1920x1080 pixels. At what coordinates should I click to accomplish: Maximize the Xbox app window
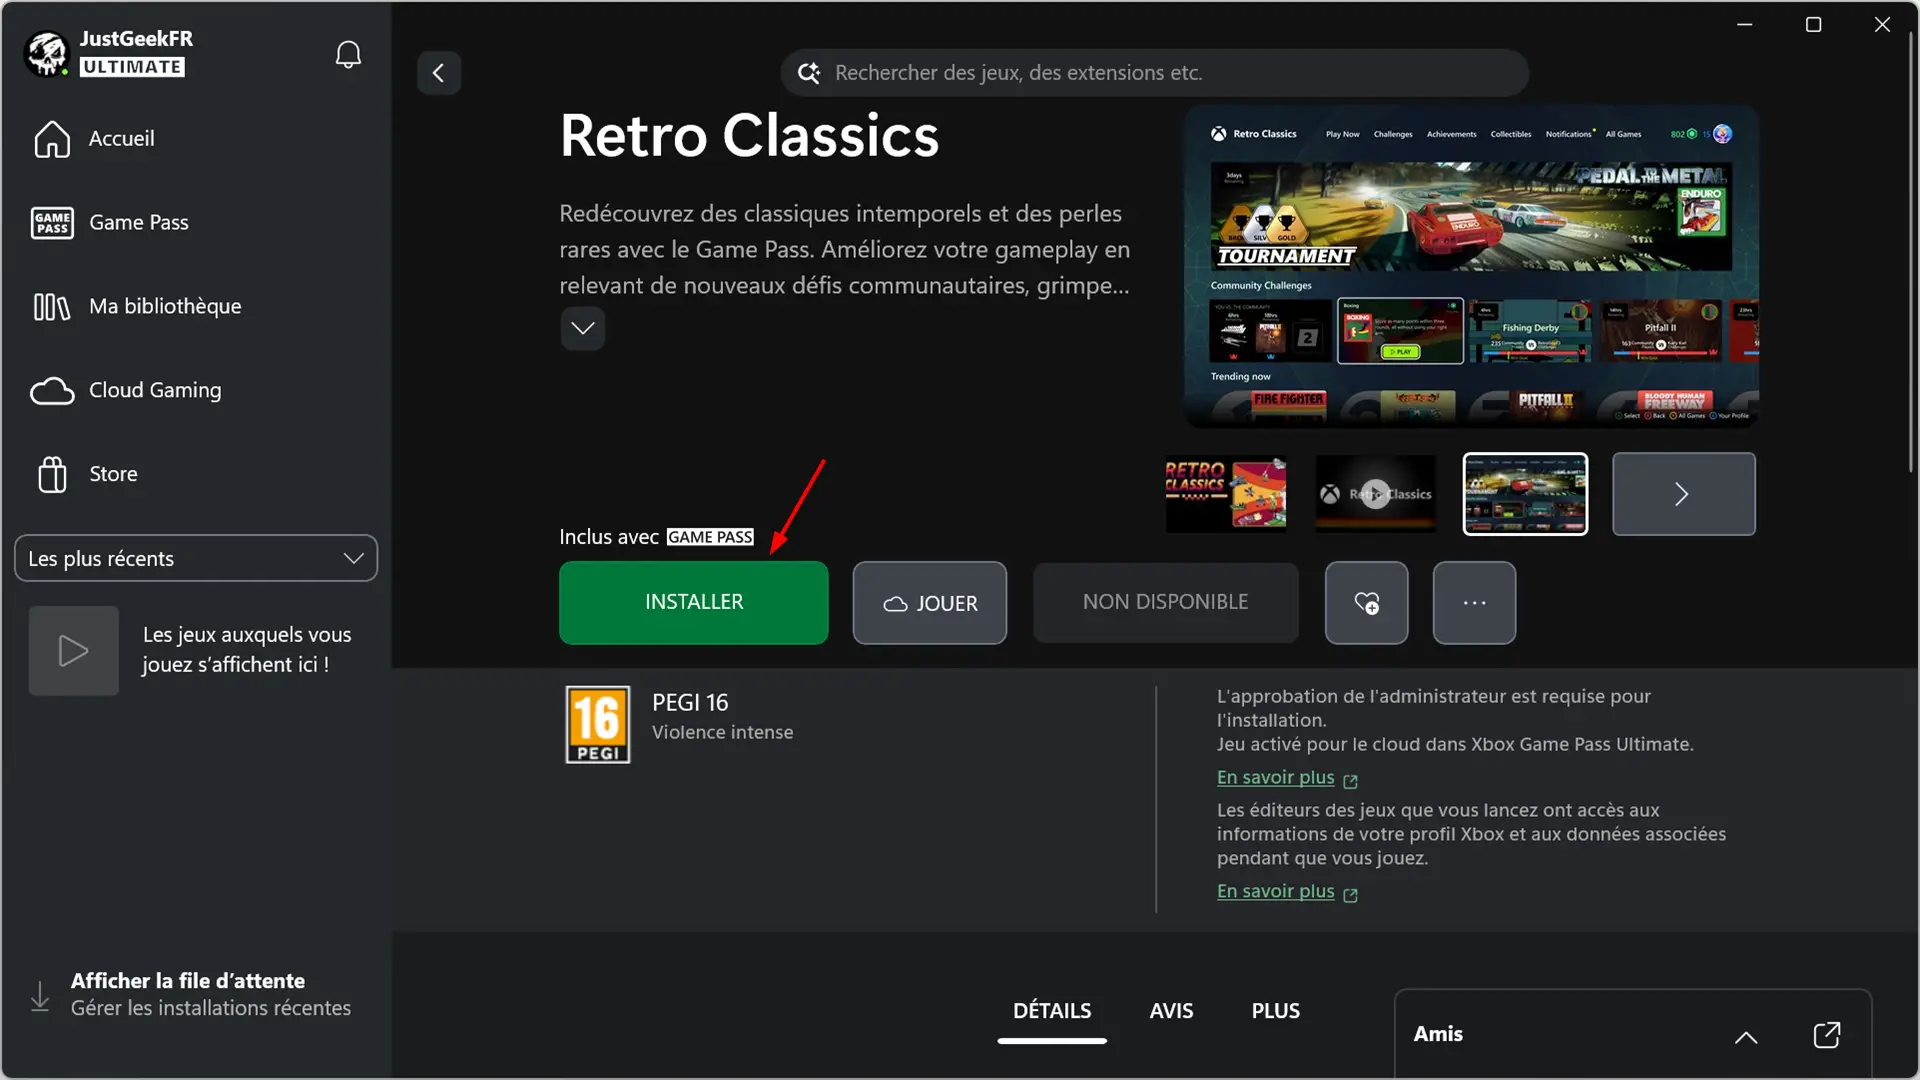coord(1813,25)
